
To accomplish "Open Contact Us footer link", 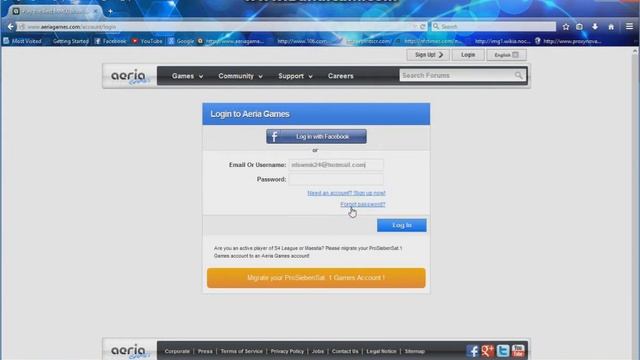I will click(345, 351).
